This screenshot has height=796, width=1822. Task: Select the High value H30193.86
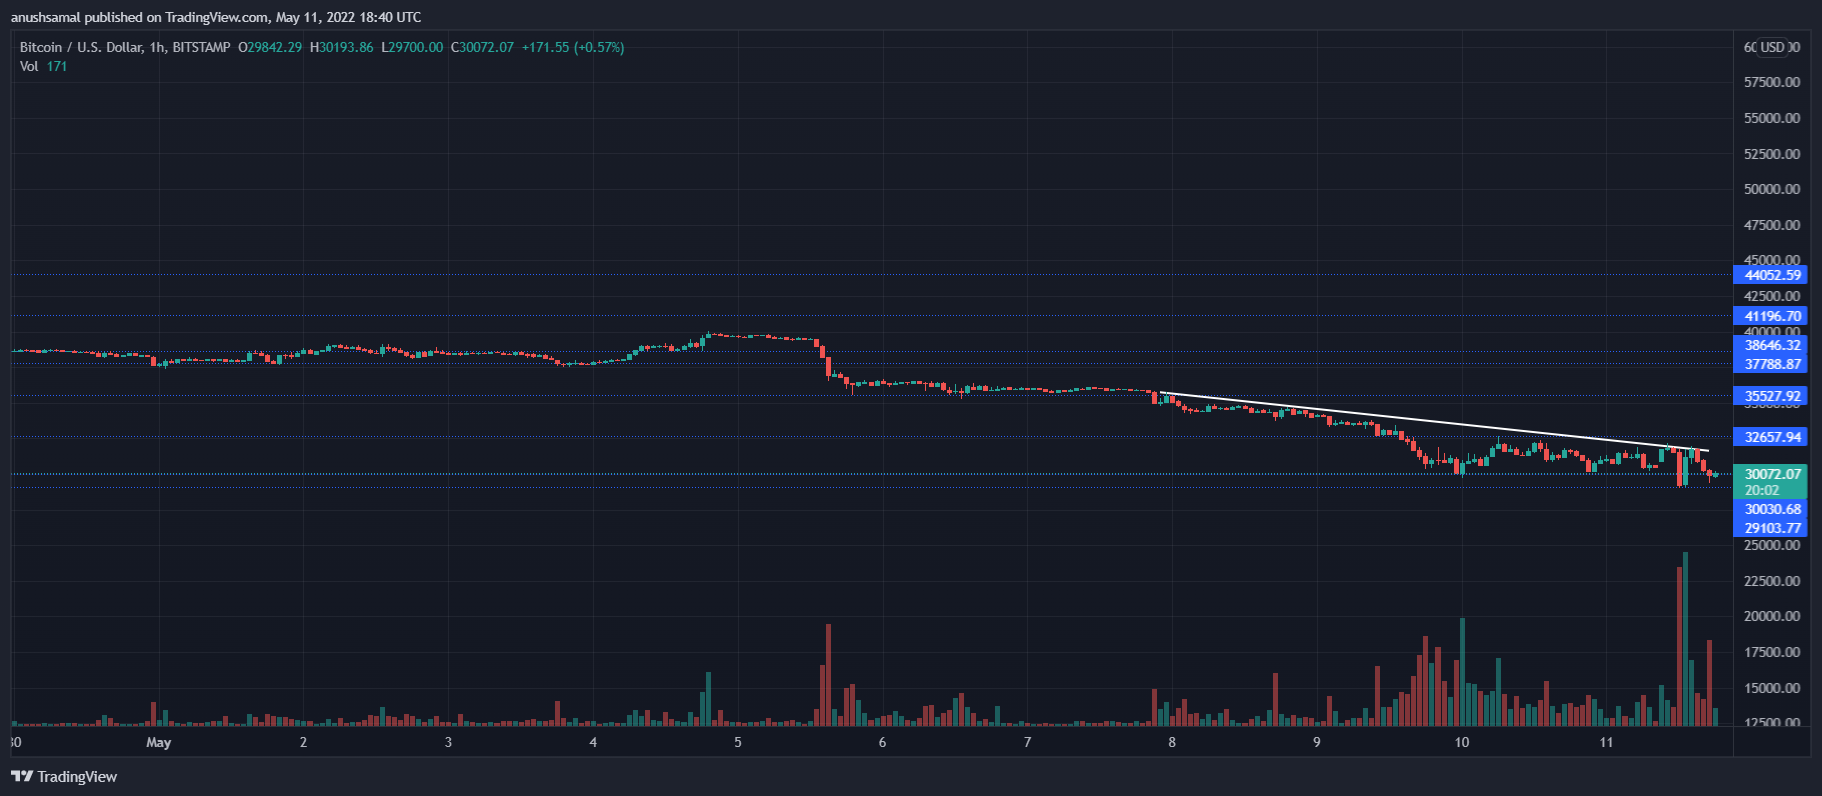point(341,47)
